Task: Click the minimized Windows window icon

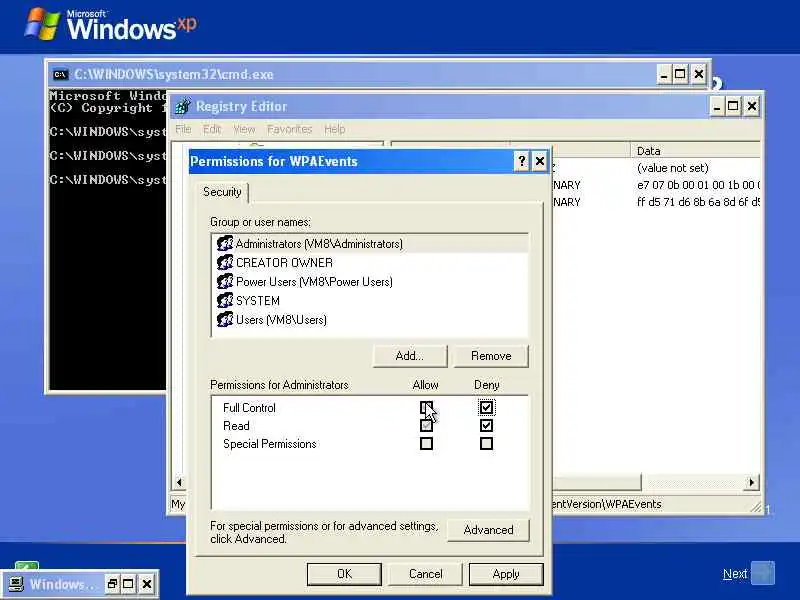Action: coord(16,584)
